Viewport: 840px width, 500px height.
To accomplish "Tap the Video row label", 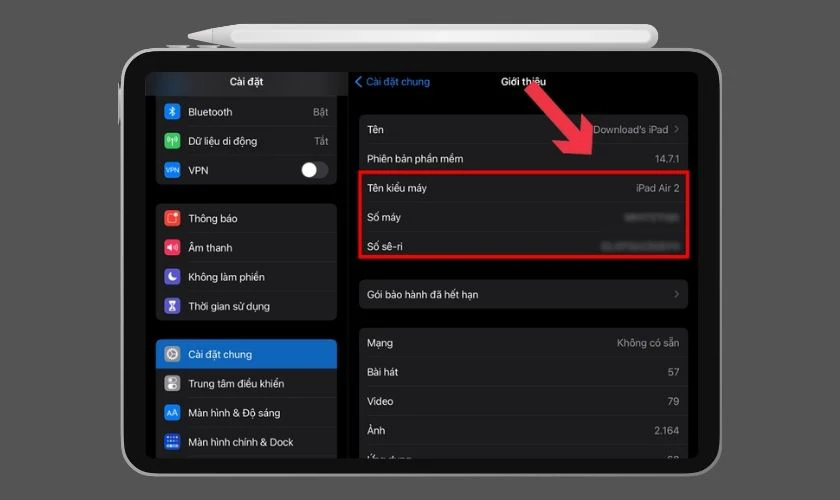I will pos(380,401).
